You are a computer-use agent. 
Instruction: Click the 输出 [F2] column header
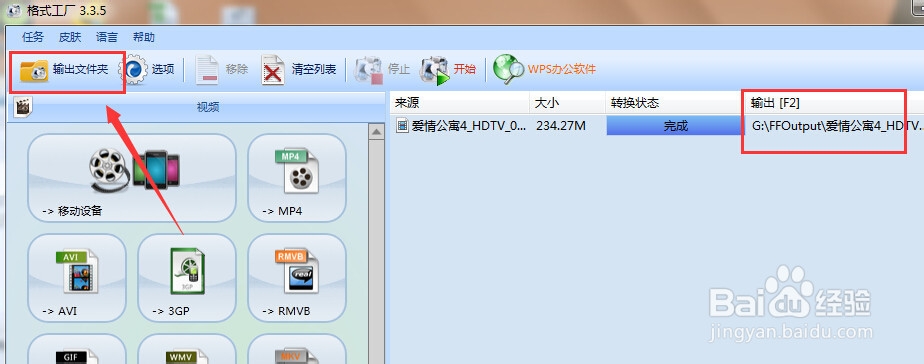(834, 103)
